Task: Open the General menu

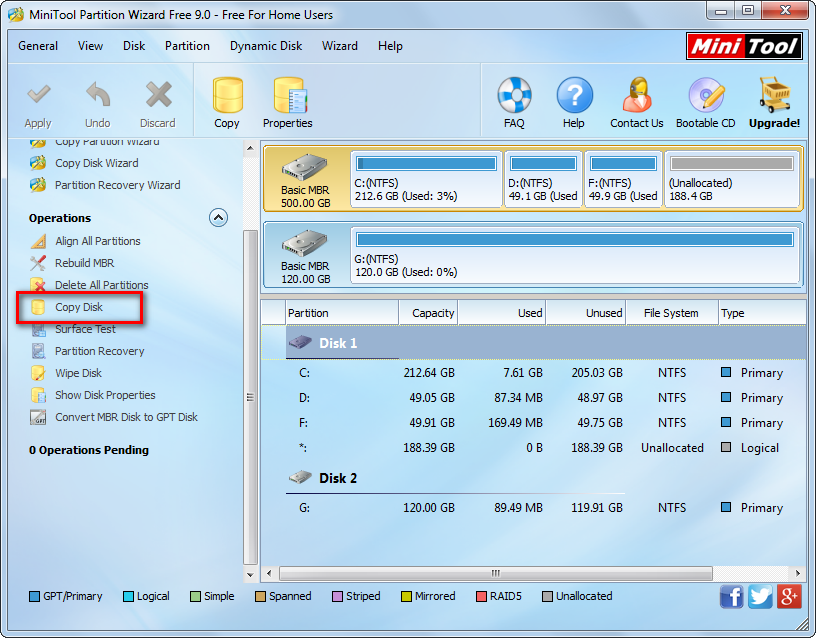Action: coord(38,46)
